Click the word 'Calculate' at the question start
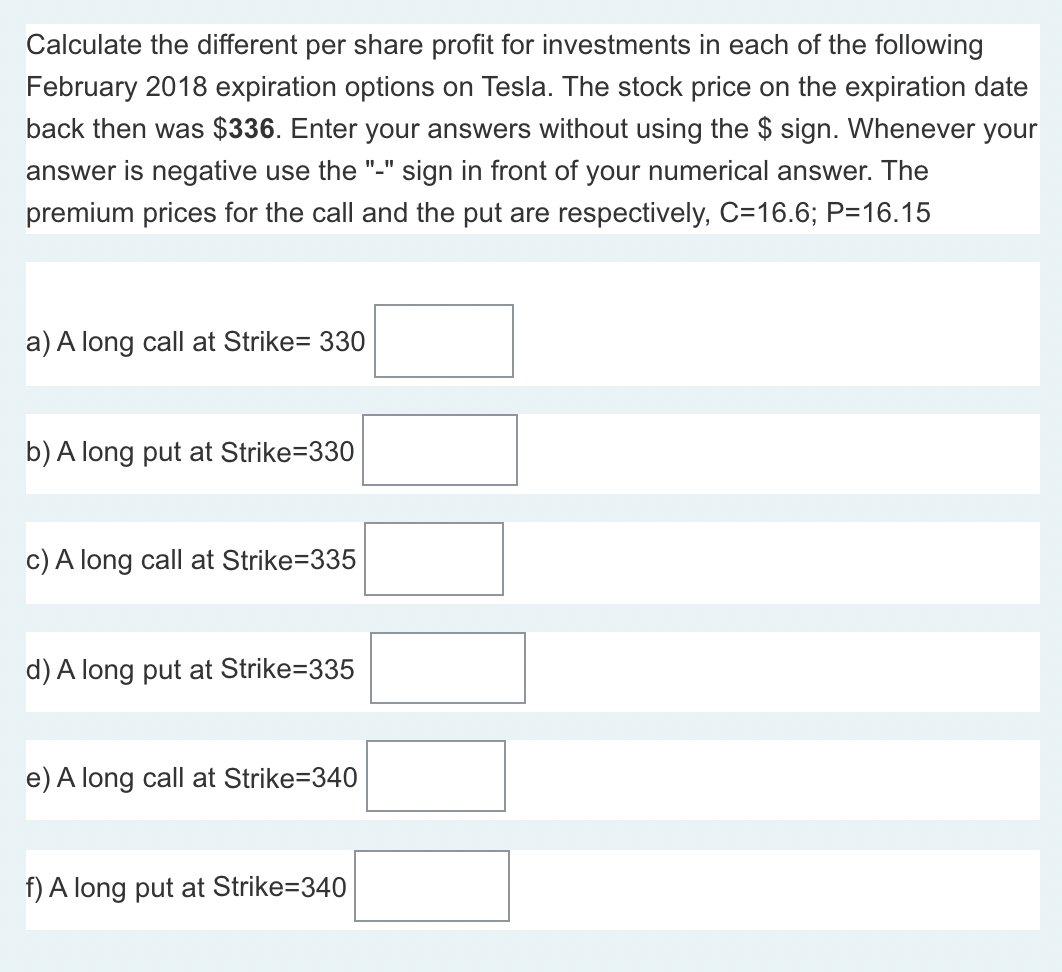The image size is (1062, 972). (x=85, y=45)
